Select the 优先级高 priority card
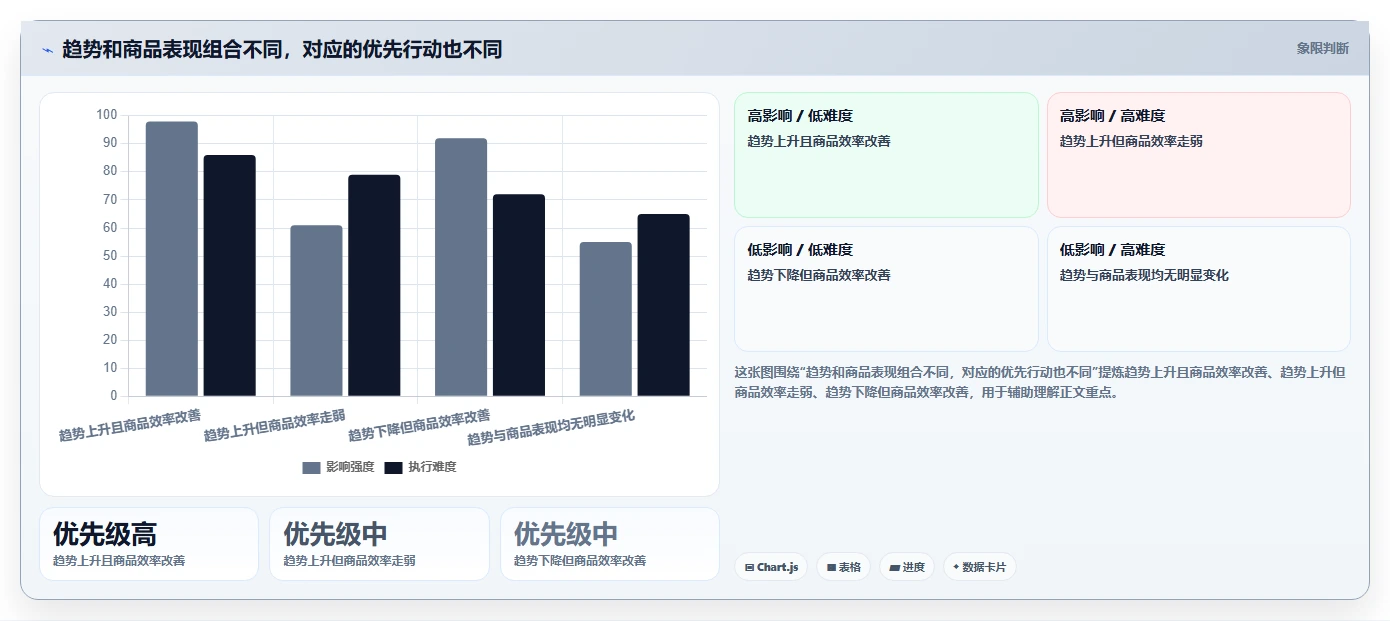Viewport: 1390px width, 621px height. [149, 544]
